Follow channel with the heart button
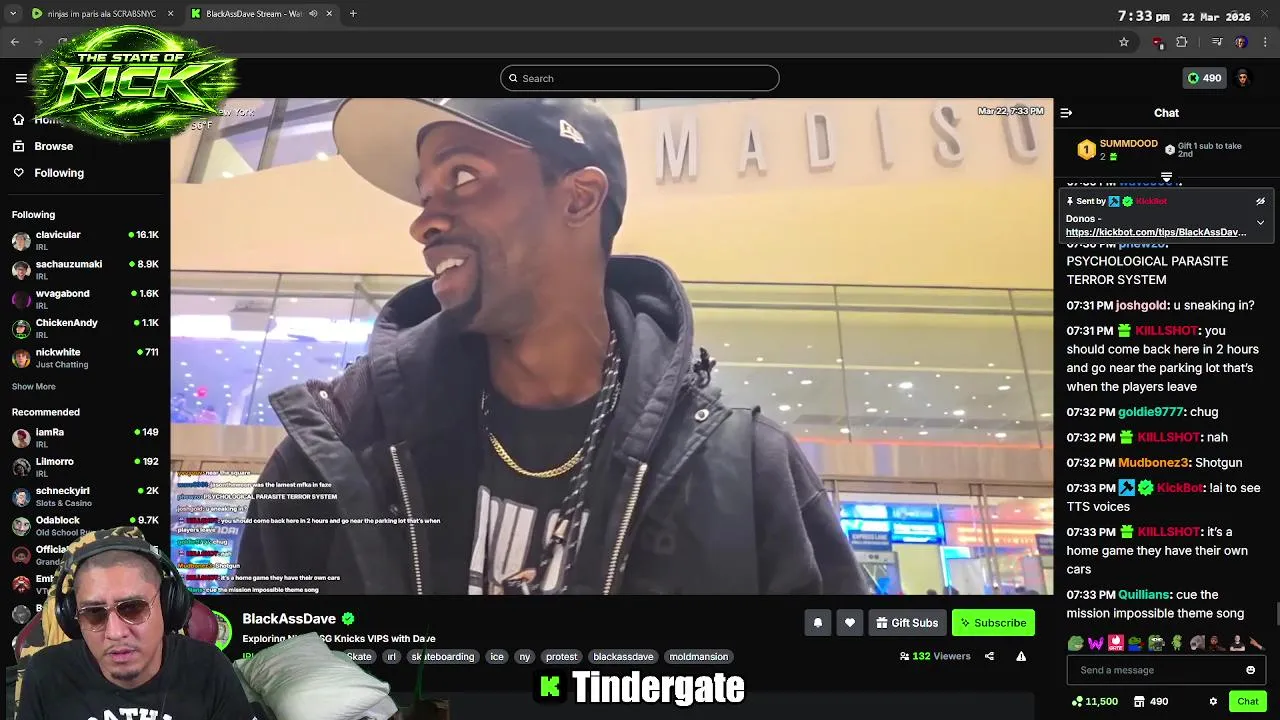 tap(849, 623)
